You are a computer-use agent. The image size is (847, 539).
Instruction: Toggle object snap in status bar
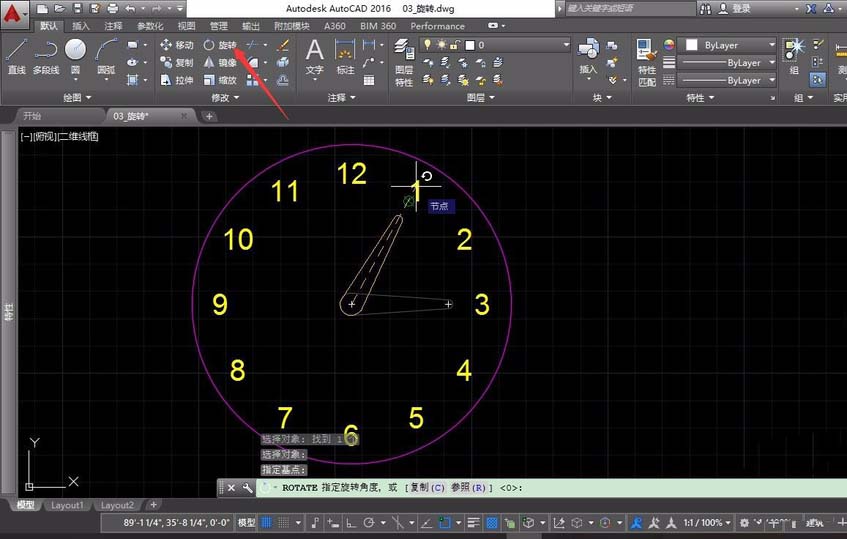click(444, 523)
